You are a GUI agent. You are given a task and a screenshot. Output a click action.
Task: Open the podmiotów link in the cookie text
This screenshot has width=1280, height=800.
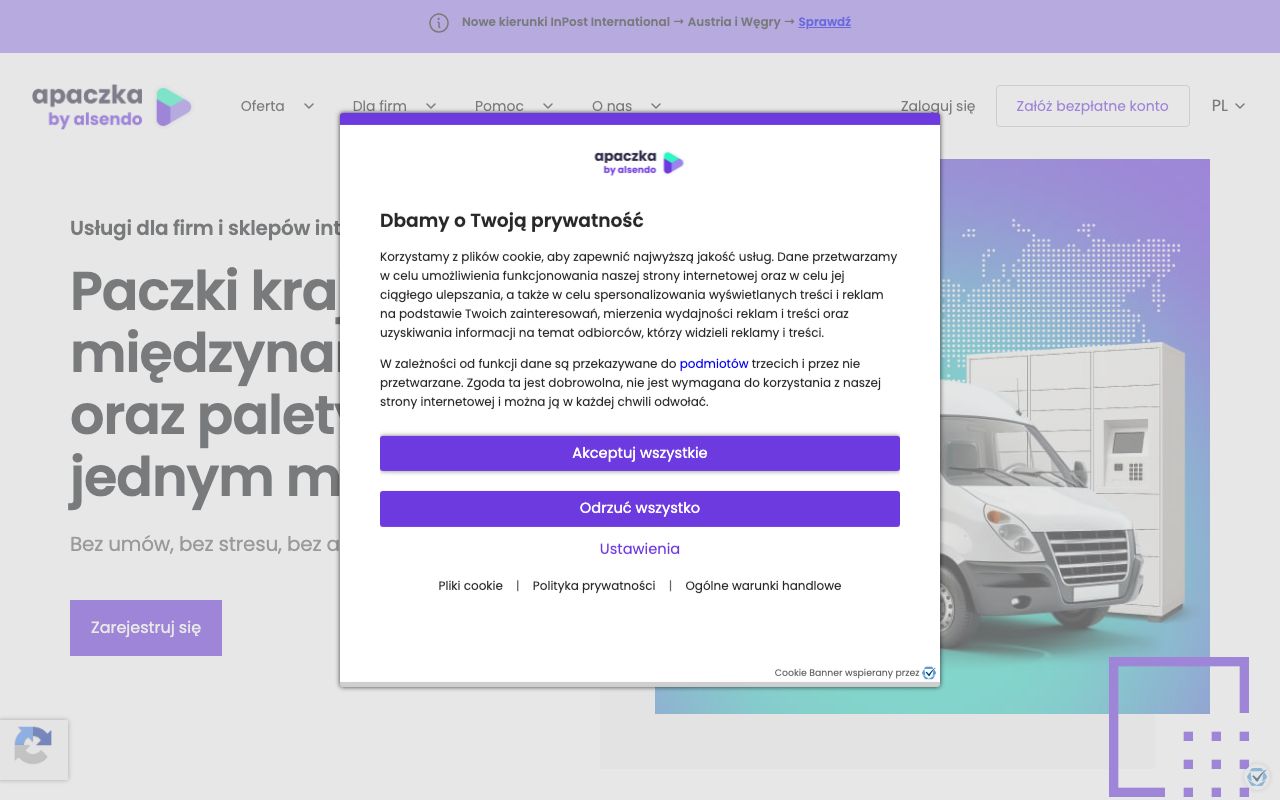714,364
